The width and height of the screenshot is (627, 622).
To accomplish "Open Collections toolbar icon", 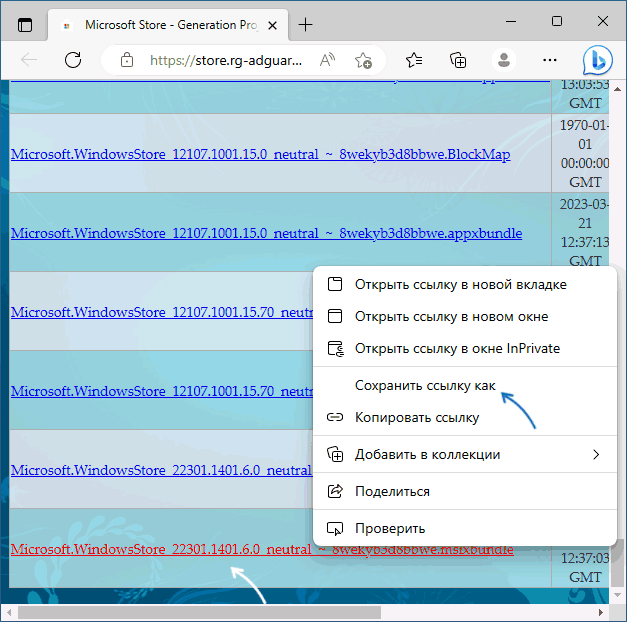I will (458, 60).
